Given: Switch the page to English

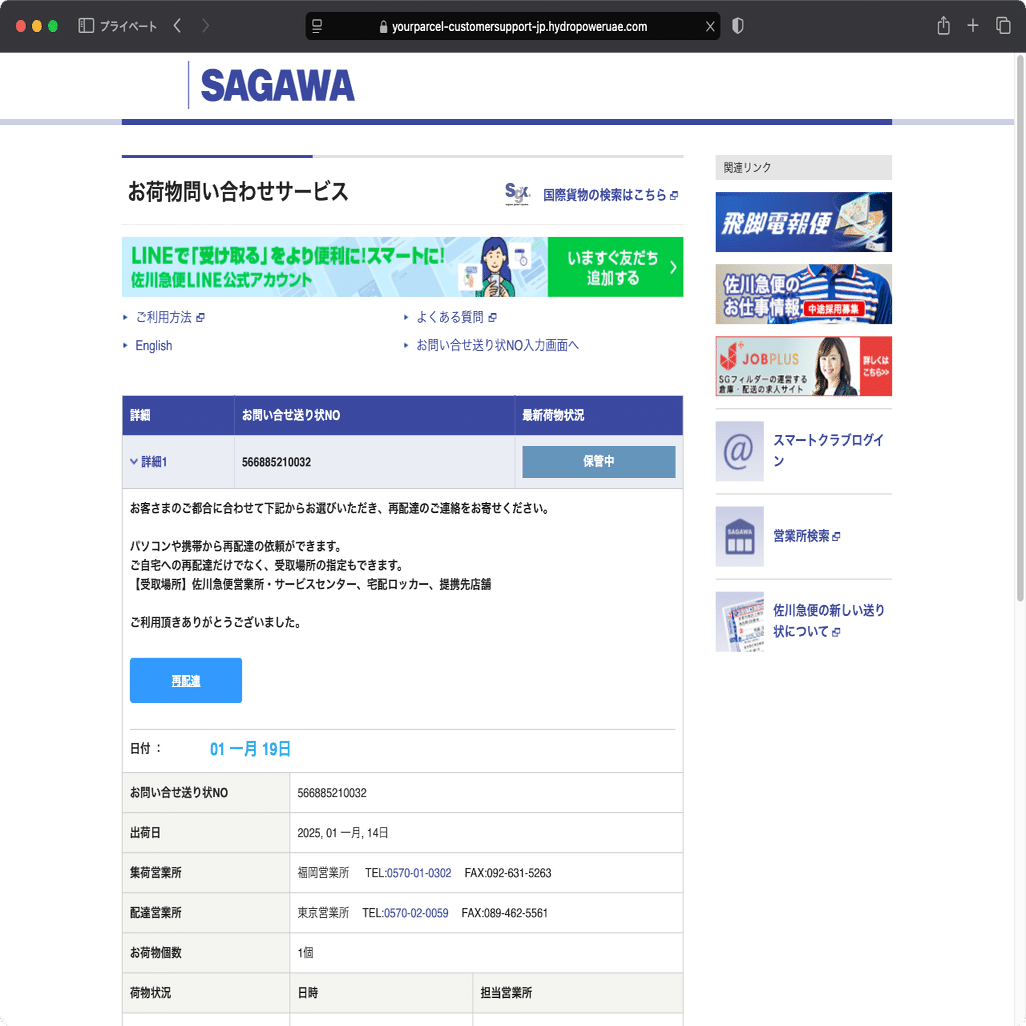Looking at the screenshot, I should [x=152, y=345].
